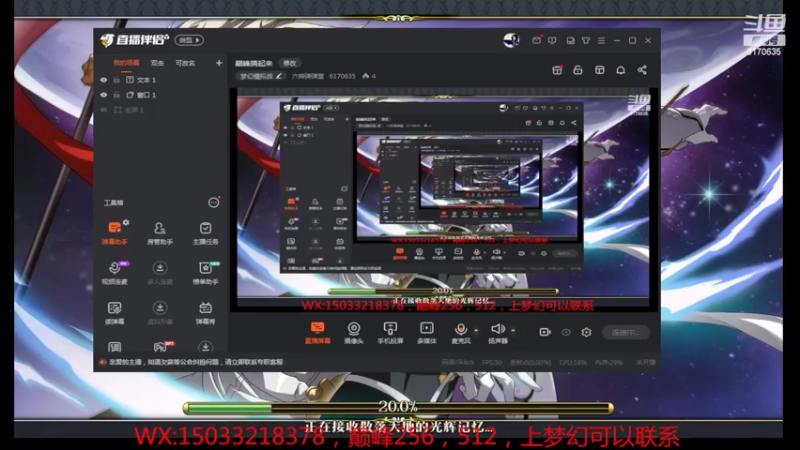The height and width of the screenshot is (450, 800).
Task: Start recording with the video camera icon
Action: pos(545,332)
